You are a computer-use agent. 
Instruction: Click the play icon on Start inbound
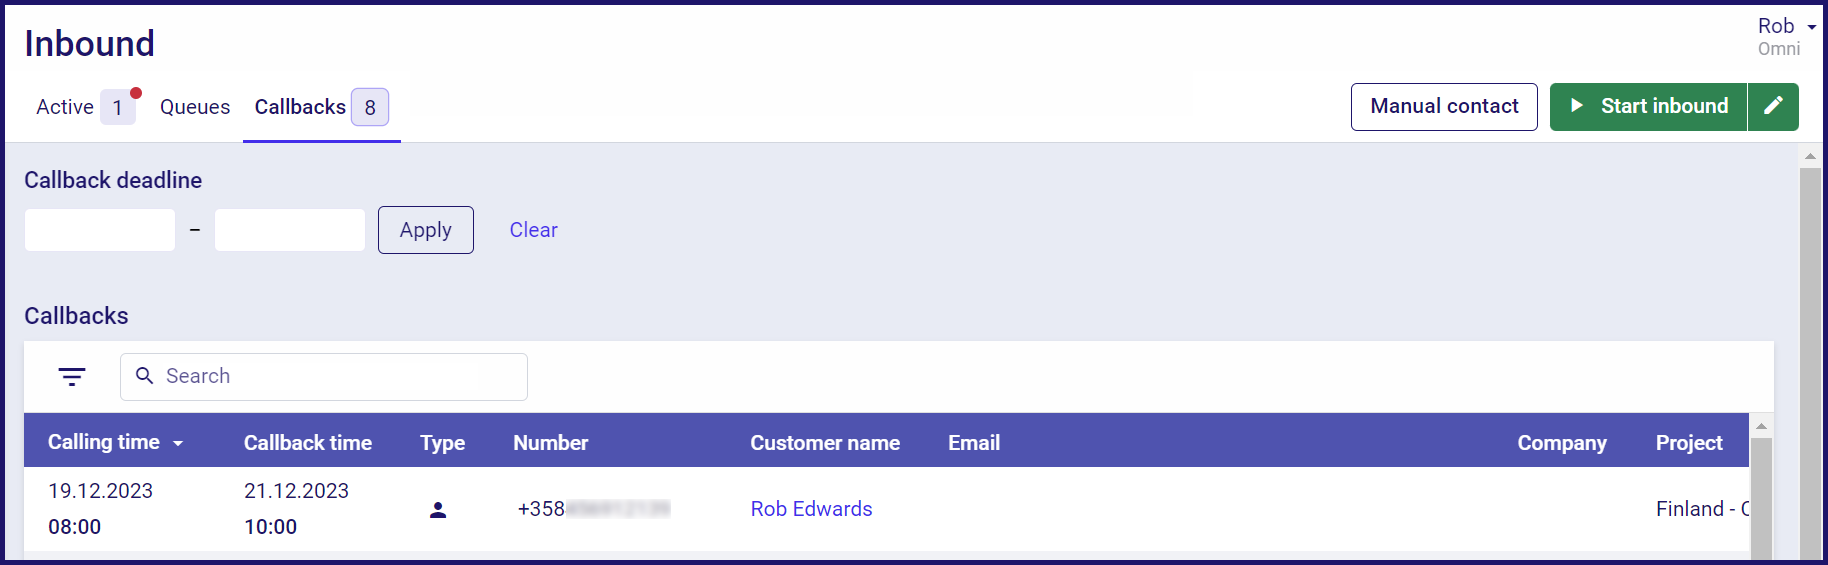click(x=1577, y=106)
